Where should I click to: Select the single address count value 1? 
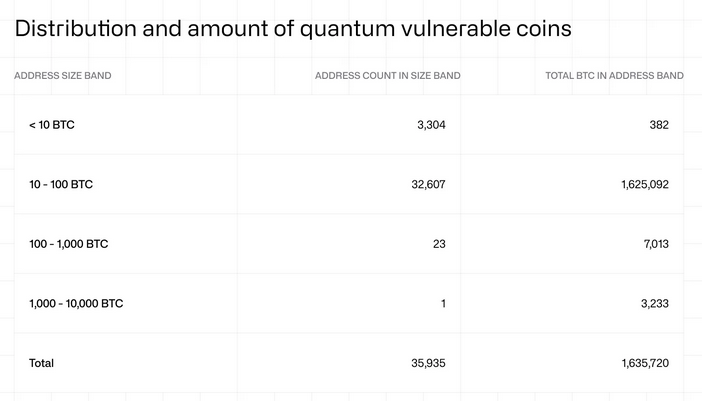[443, 303]
